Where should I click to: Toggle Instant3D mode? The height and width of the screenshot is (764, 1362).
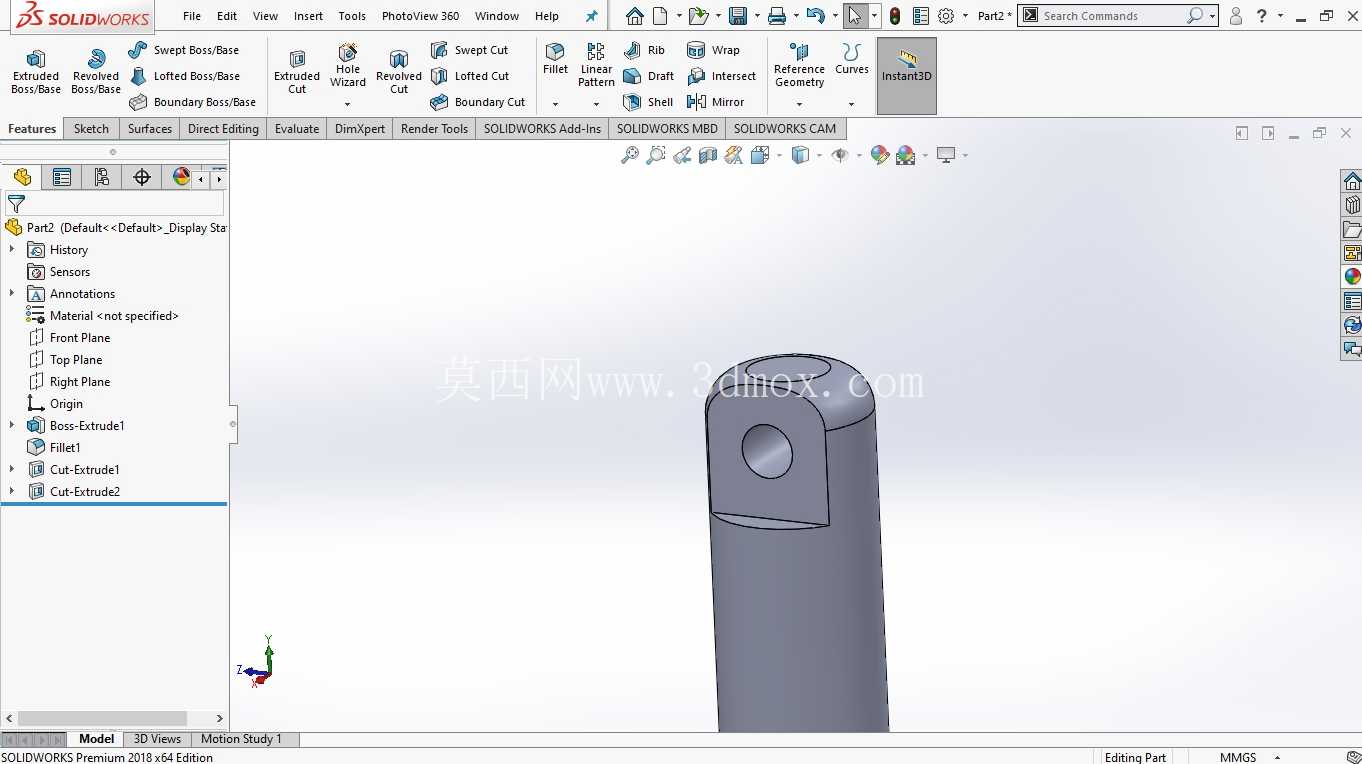pos(907,76)
